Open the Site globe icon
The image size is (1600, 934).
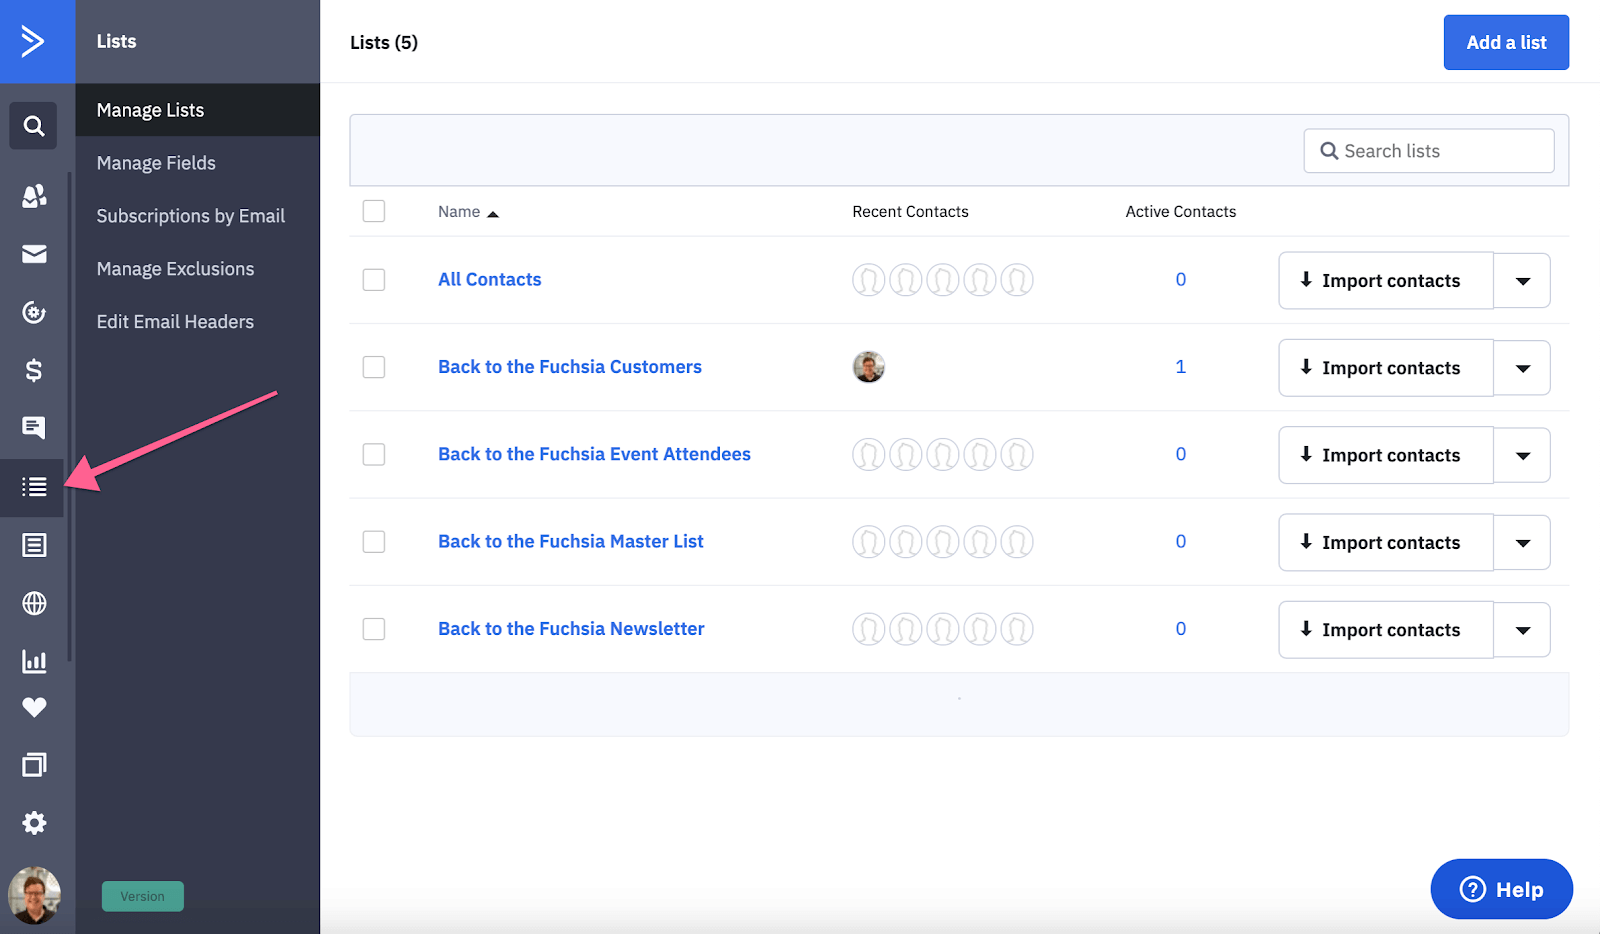point(34,603)
